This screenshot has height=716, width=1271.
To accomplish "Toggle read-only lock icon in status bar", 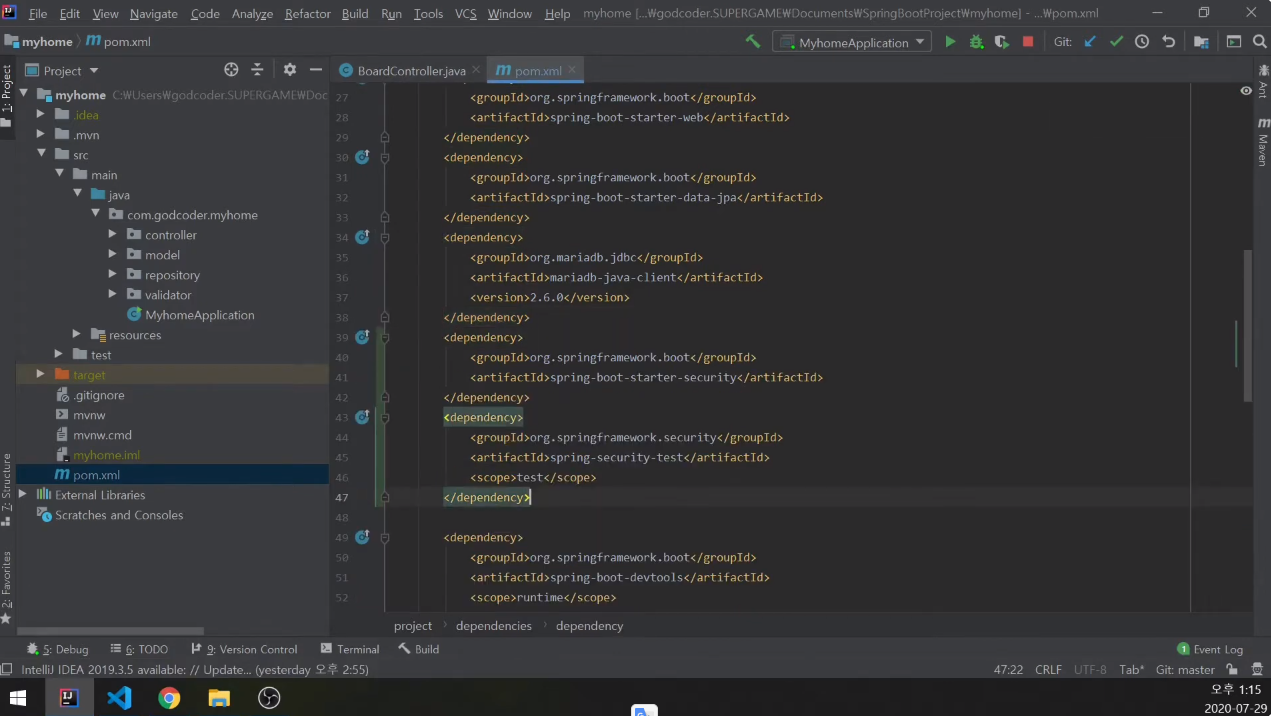I will point(1232,670).
